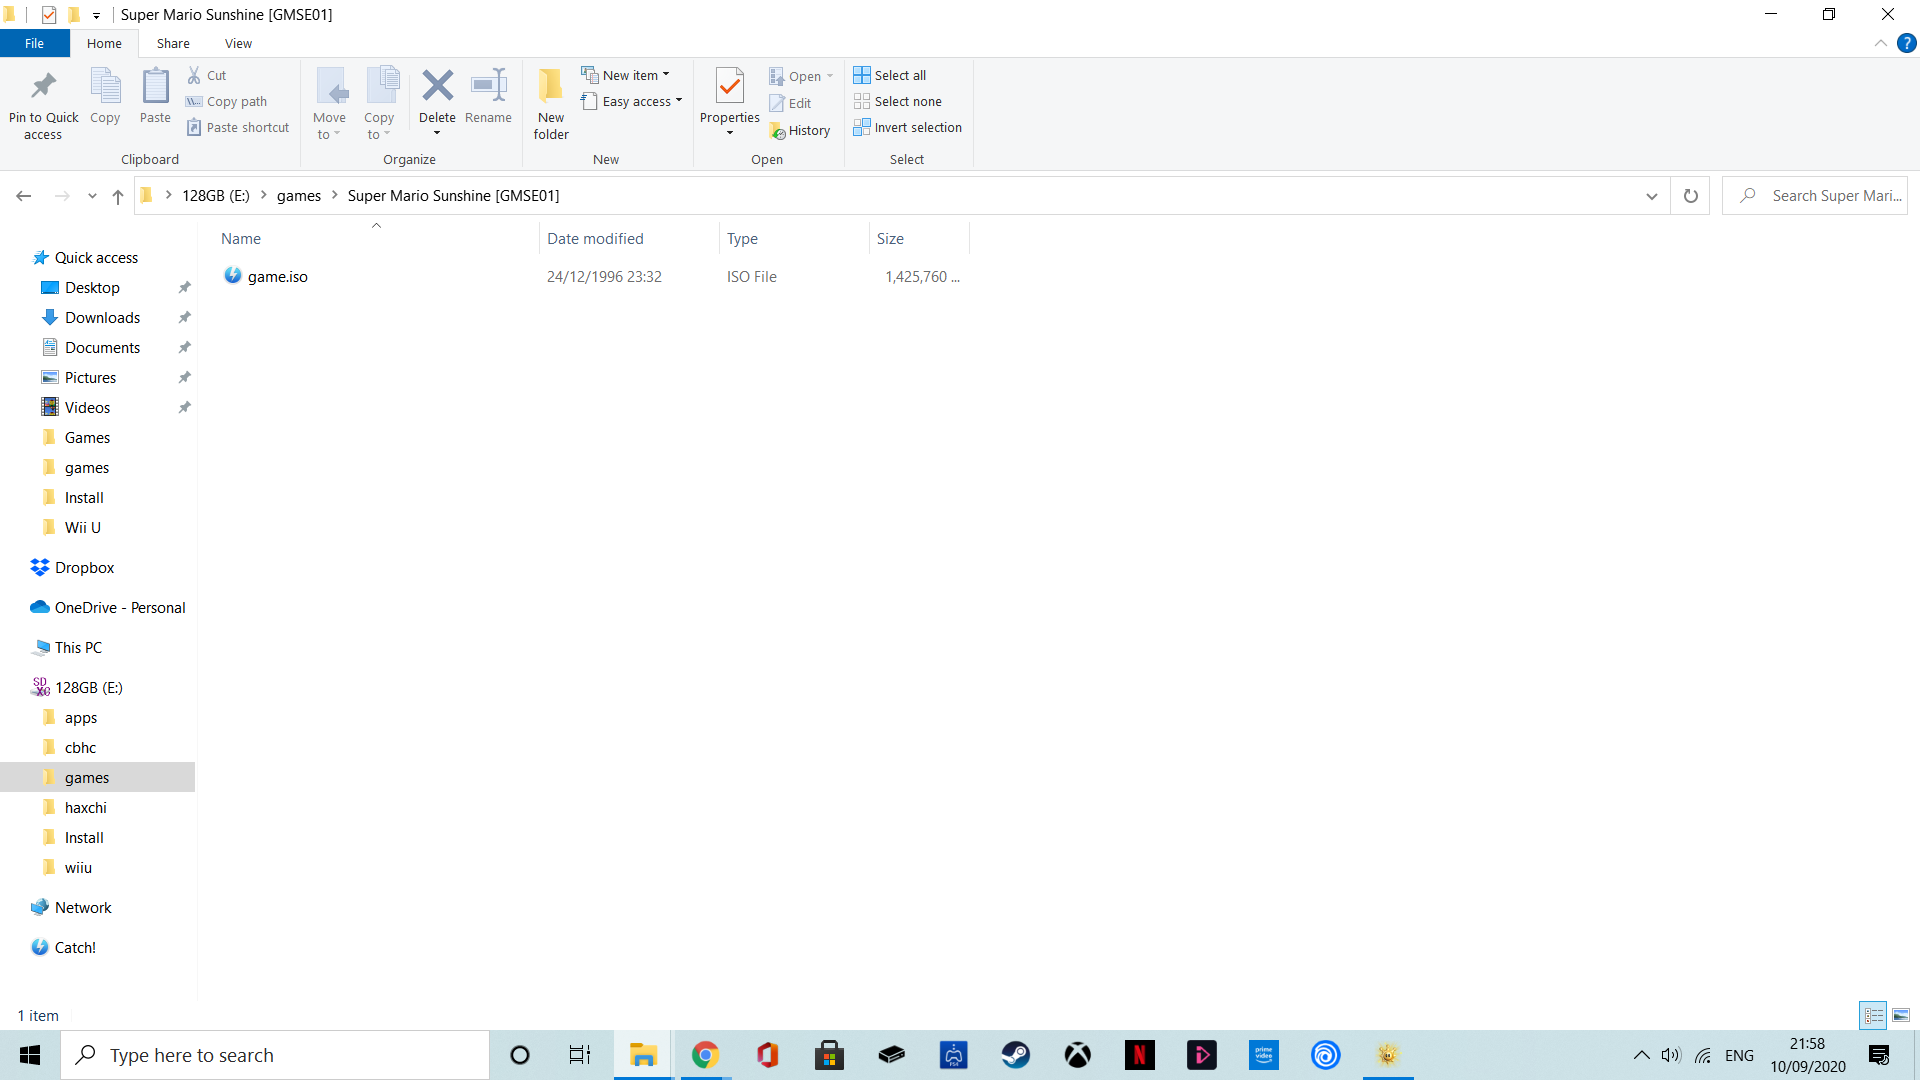This screenshot has width=1920, height=1080.
Task: Click Copy path in ribbon
Action: tap(227, 101)
